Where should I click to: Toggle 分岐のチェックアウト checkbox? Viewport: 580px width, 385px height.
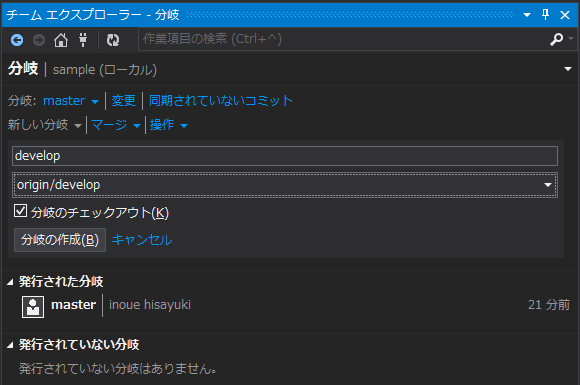tap(20, 211)
